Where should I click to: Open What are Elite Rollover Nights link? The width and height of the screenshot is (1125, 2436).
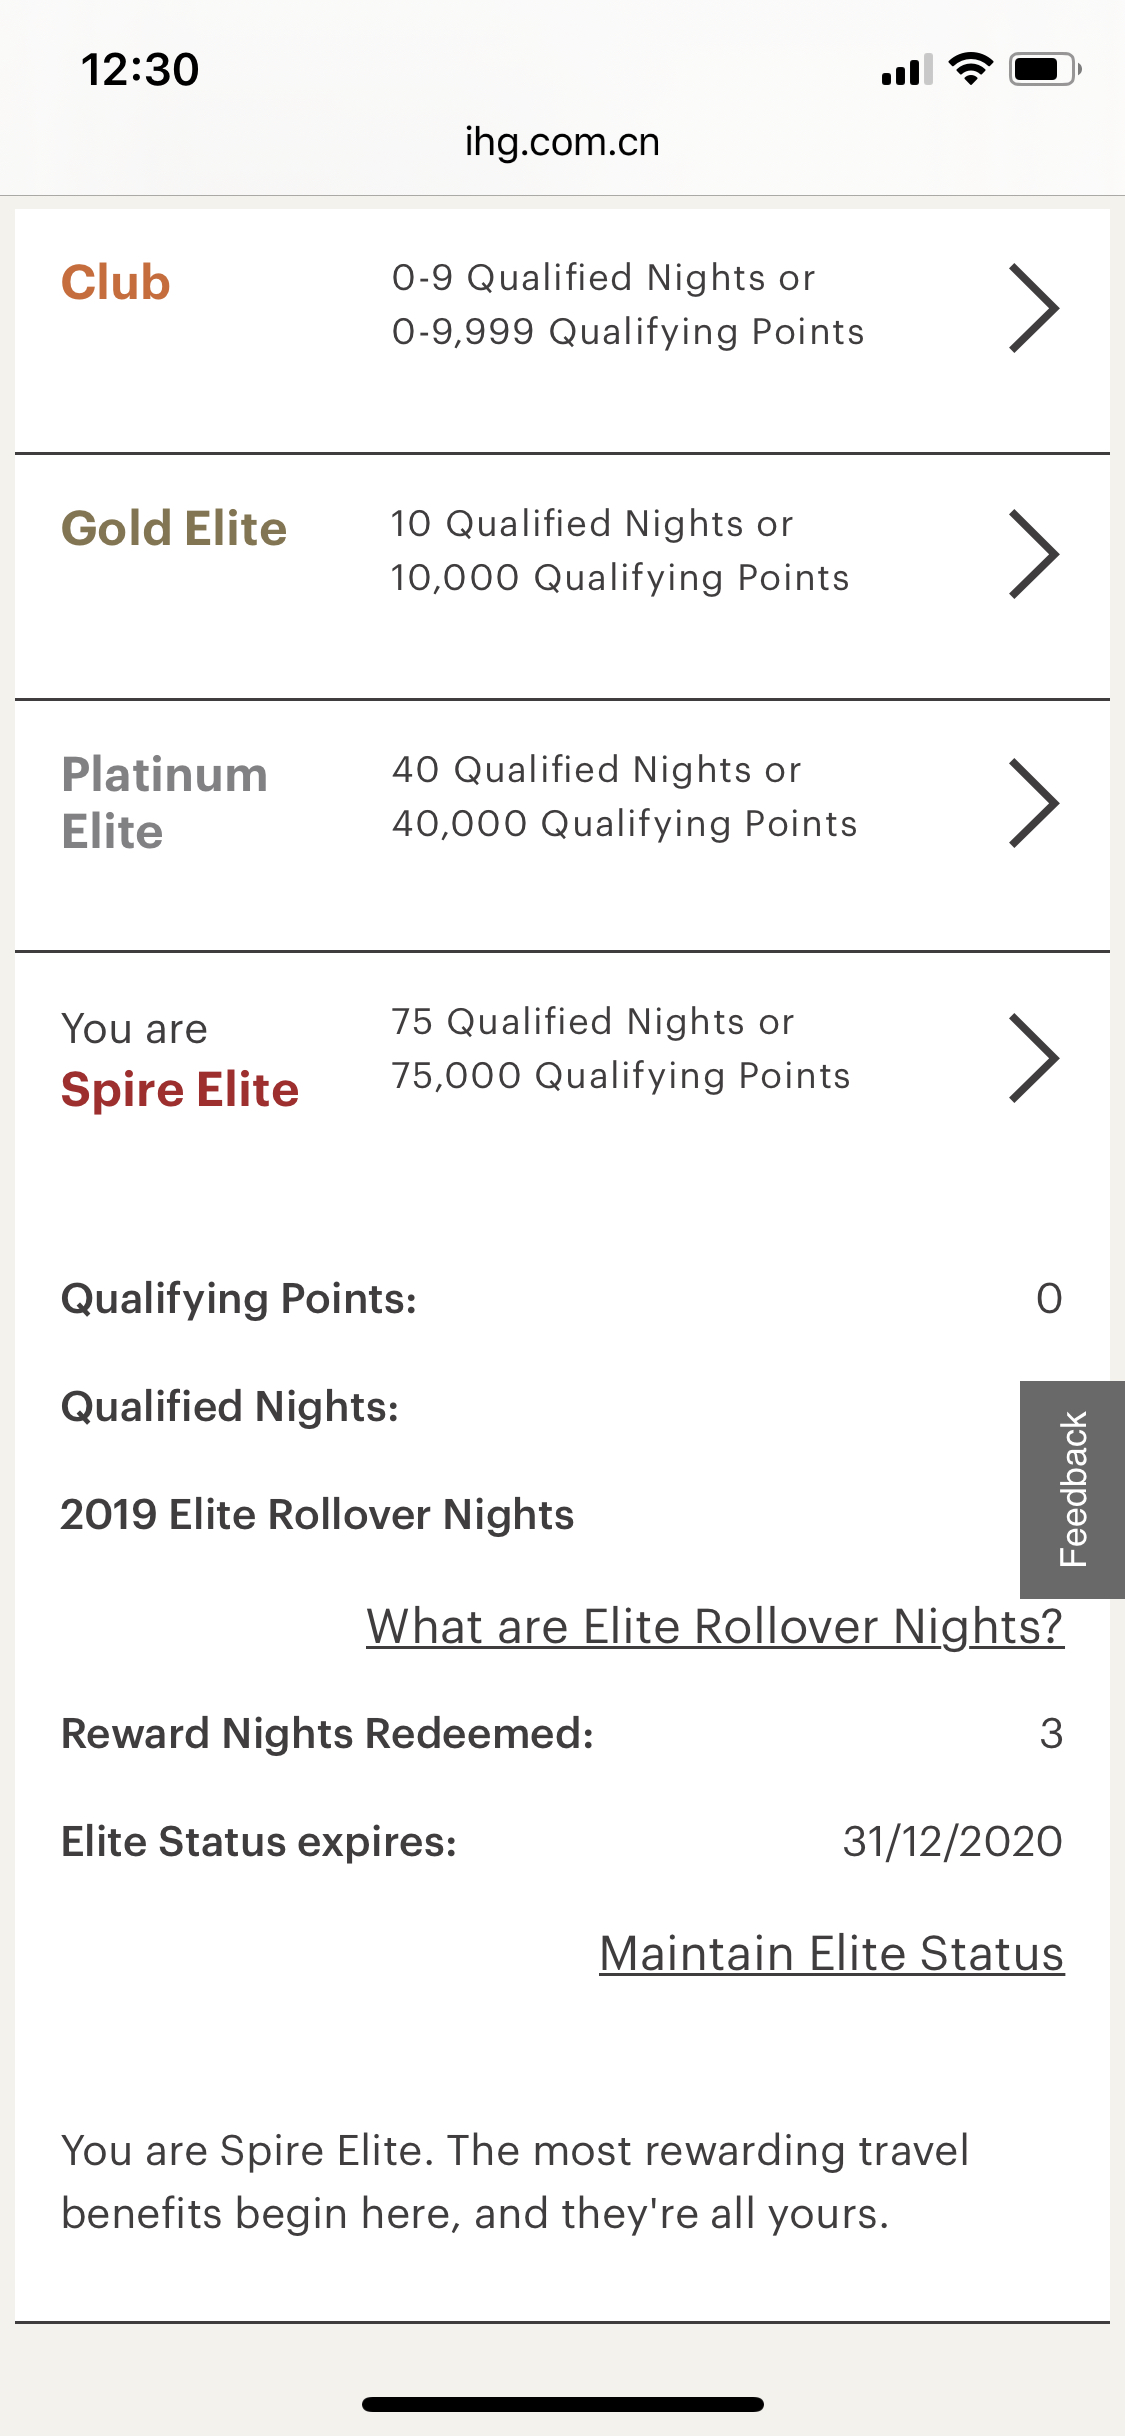click(x=715, y=1626)
